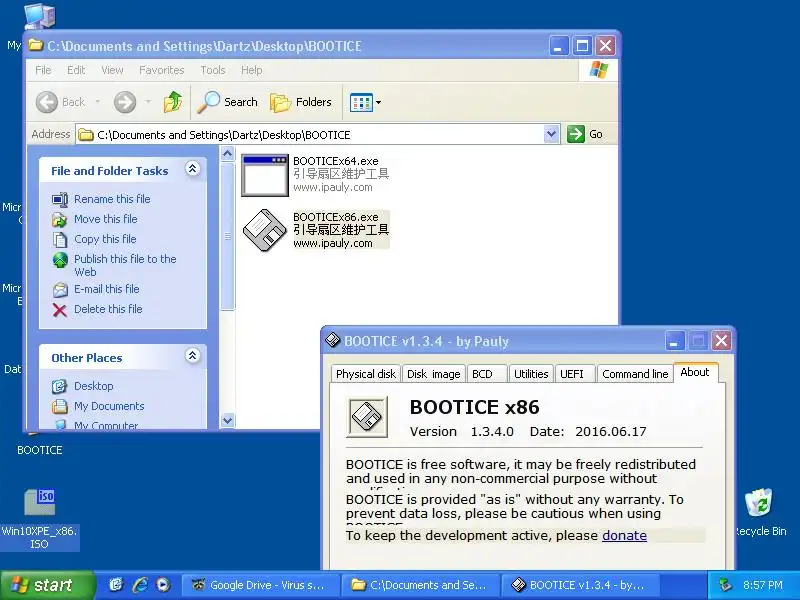The image size is (800, 600).
Task: Open the Edit menu
Action: point(76,70)
